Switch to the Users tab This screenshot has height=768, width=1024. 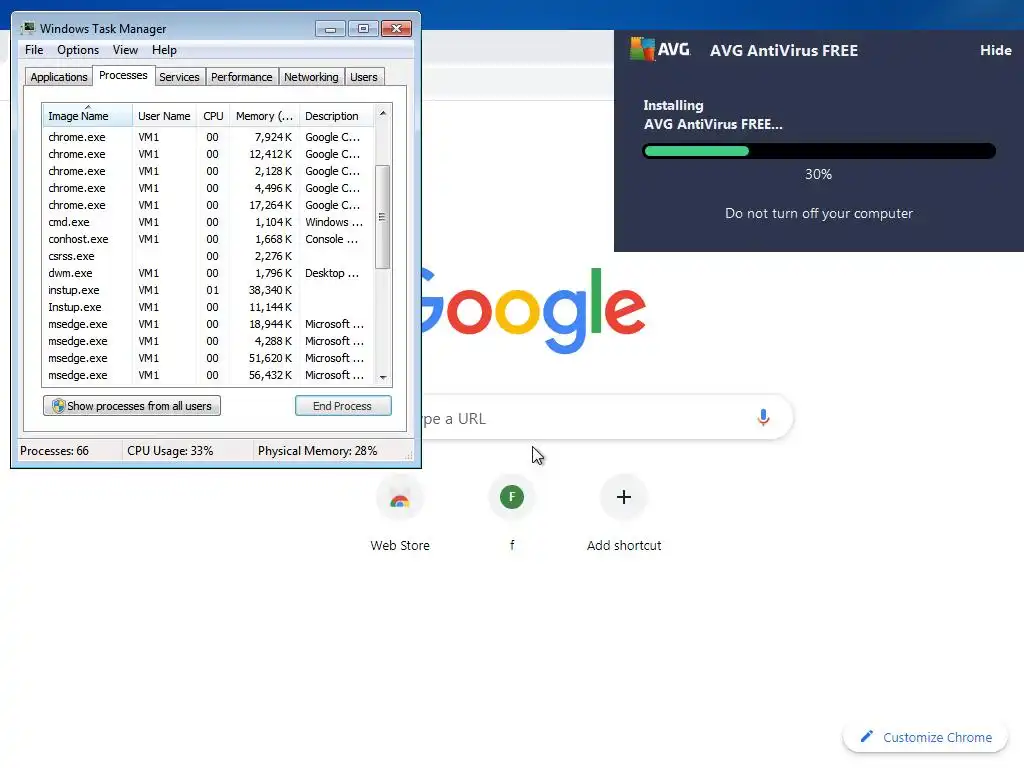363,77
